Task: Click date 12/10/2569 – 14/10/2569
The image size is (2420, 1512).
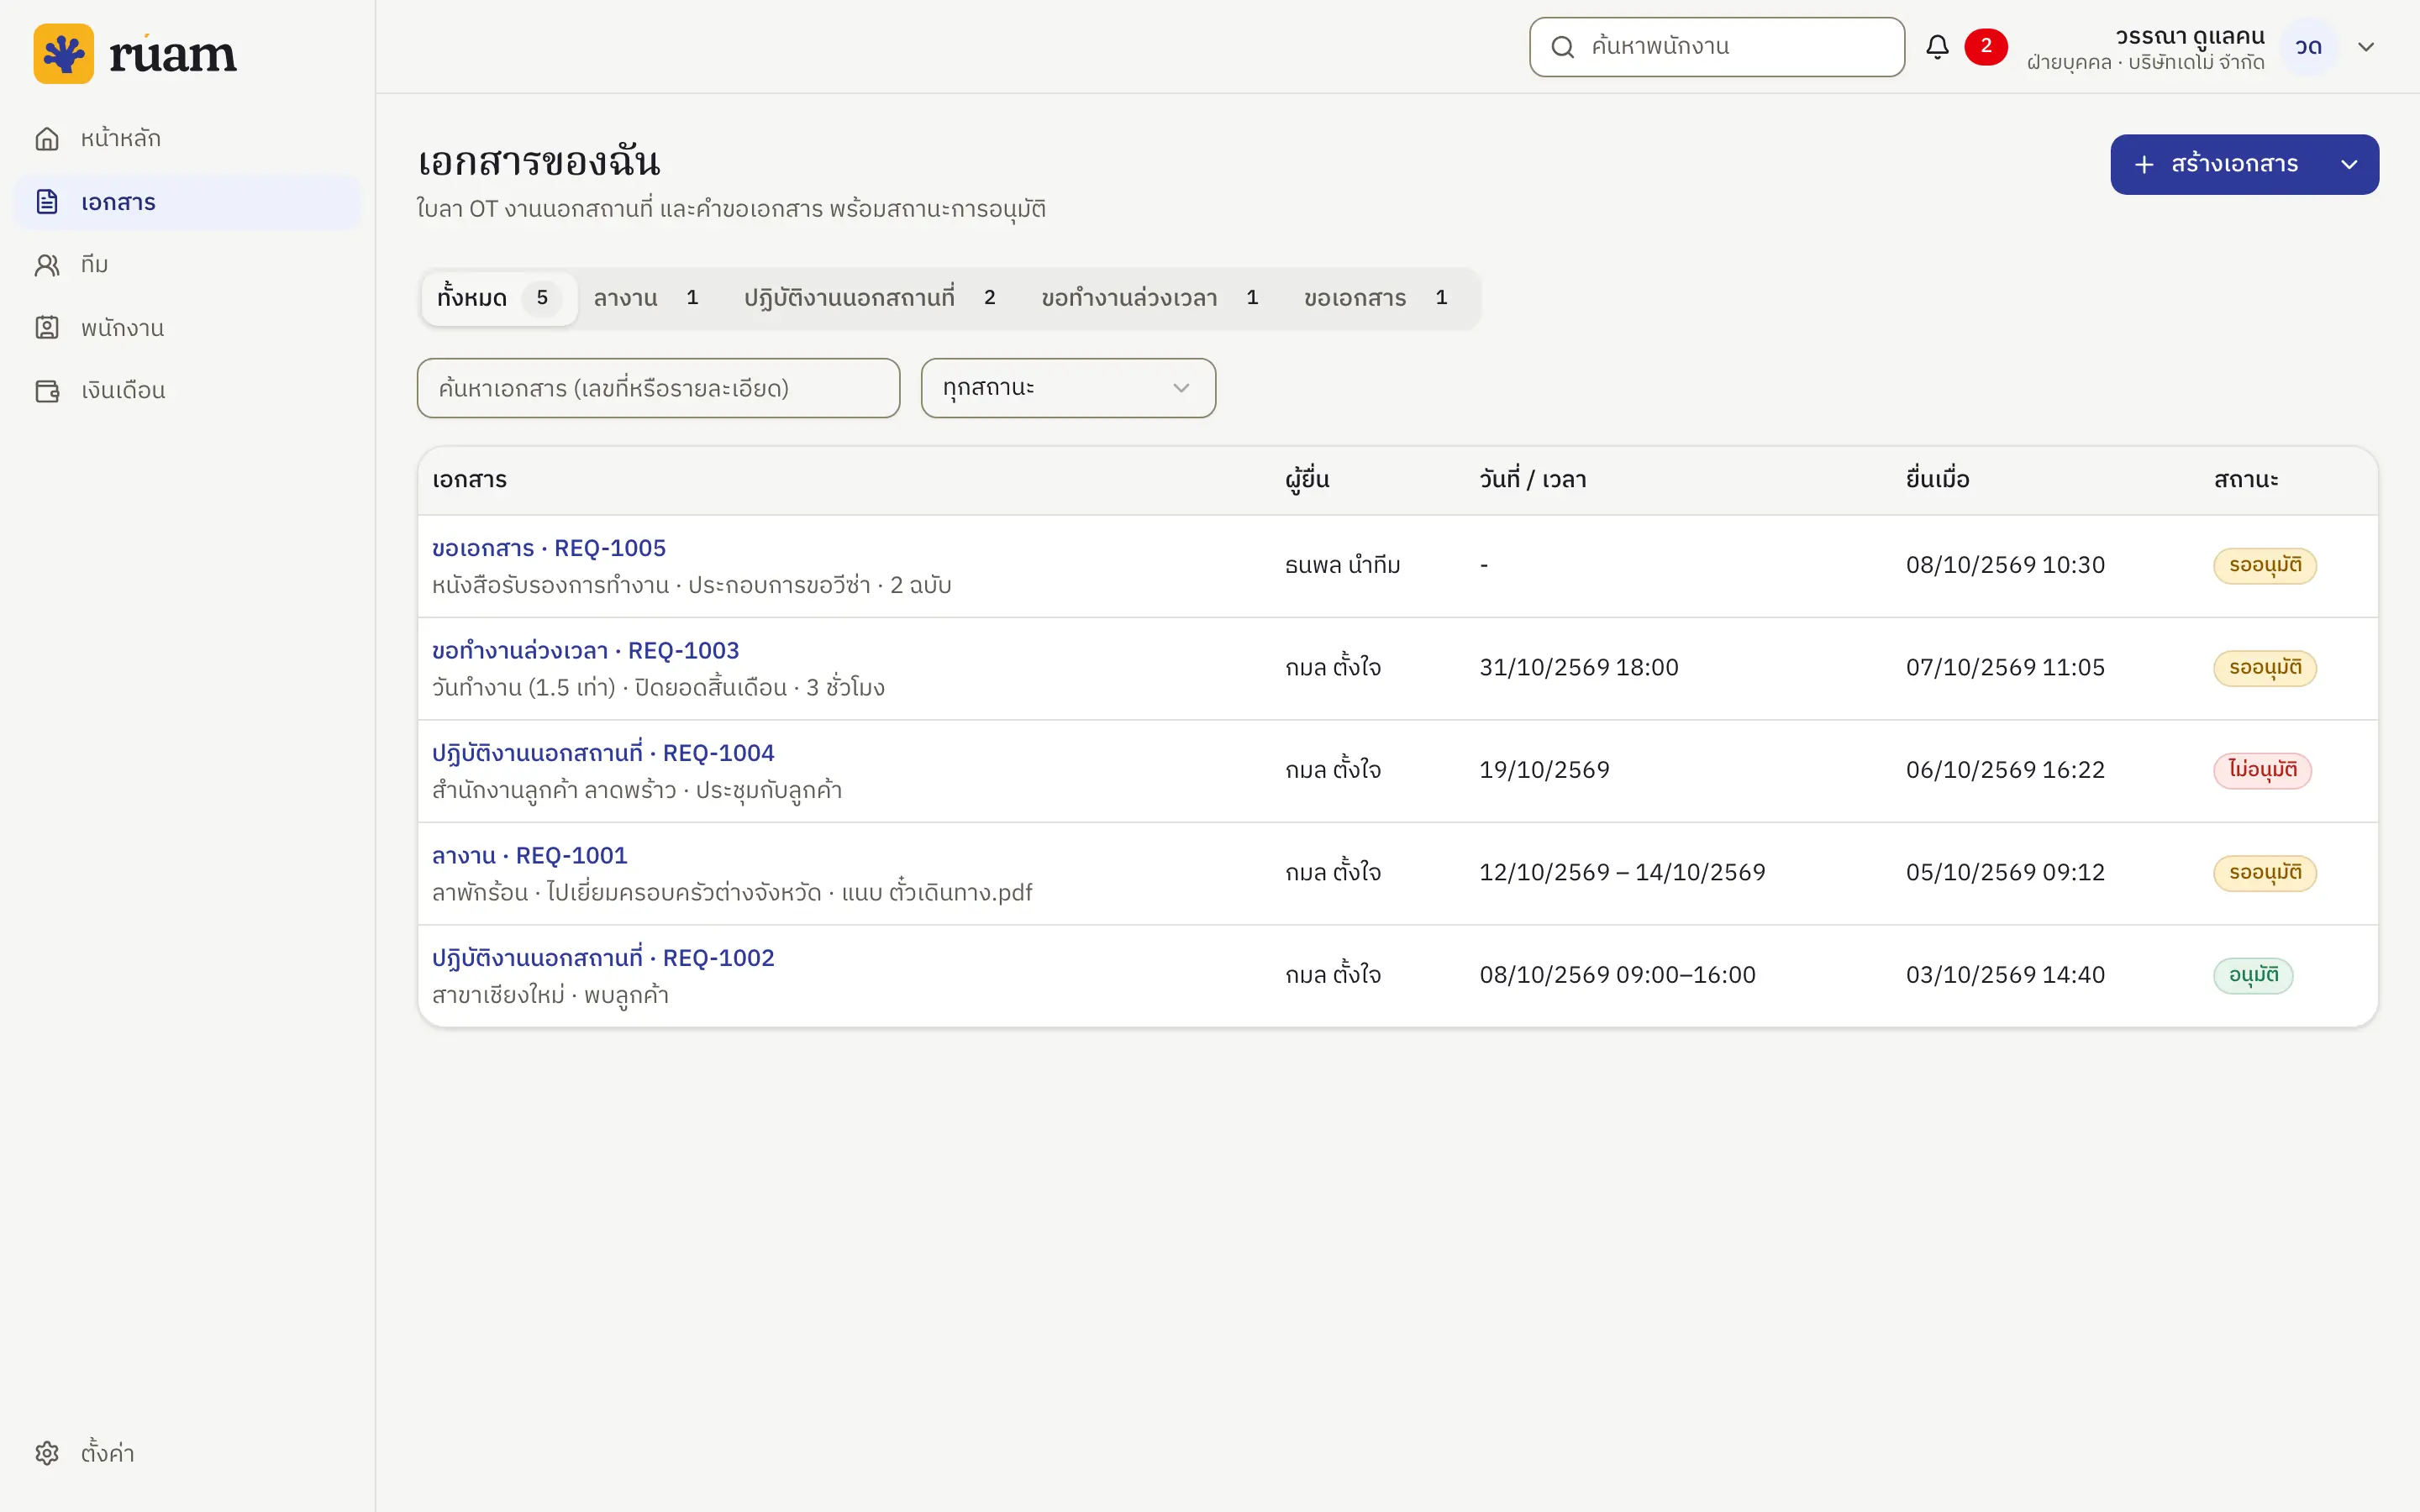Action: [x=1622, y=873]
